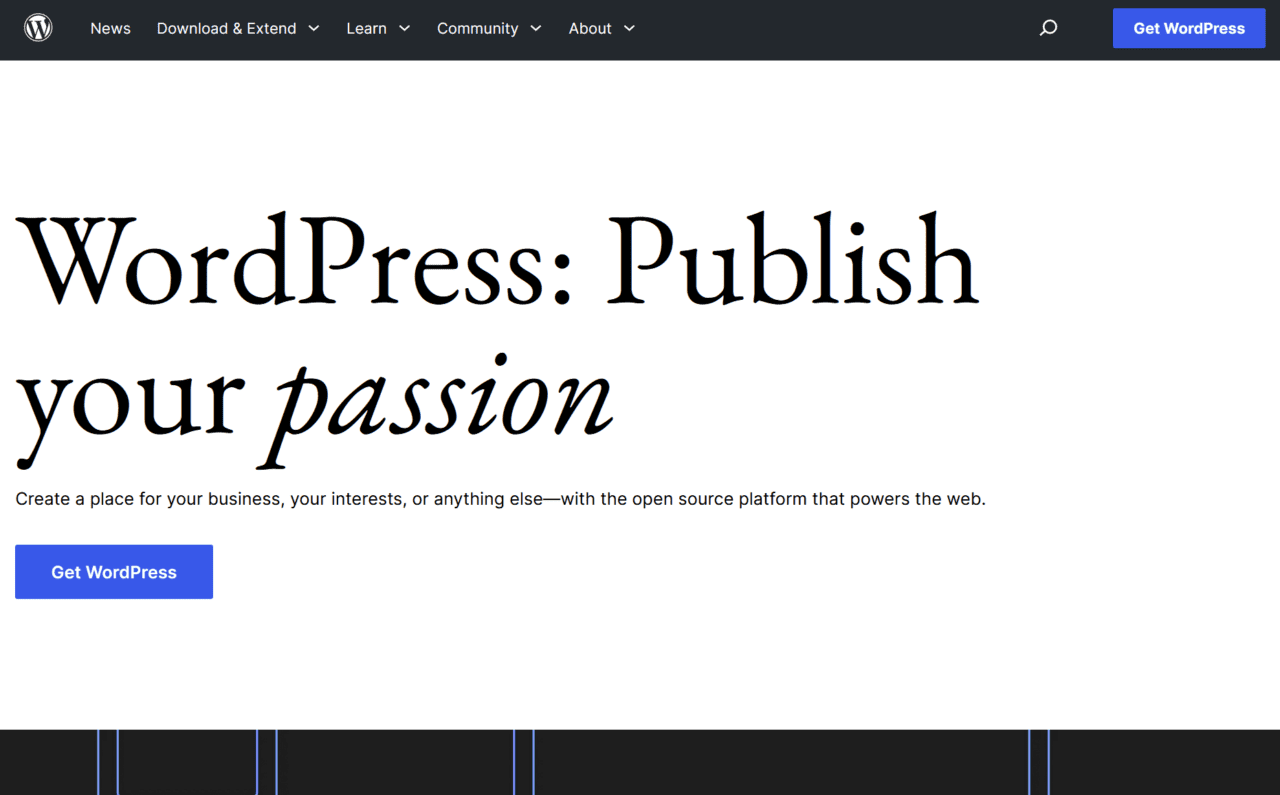Image resolution: width=1280 pixels, height=795 pixels.
Task: Open the News menu item
Action: point(110,28)
